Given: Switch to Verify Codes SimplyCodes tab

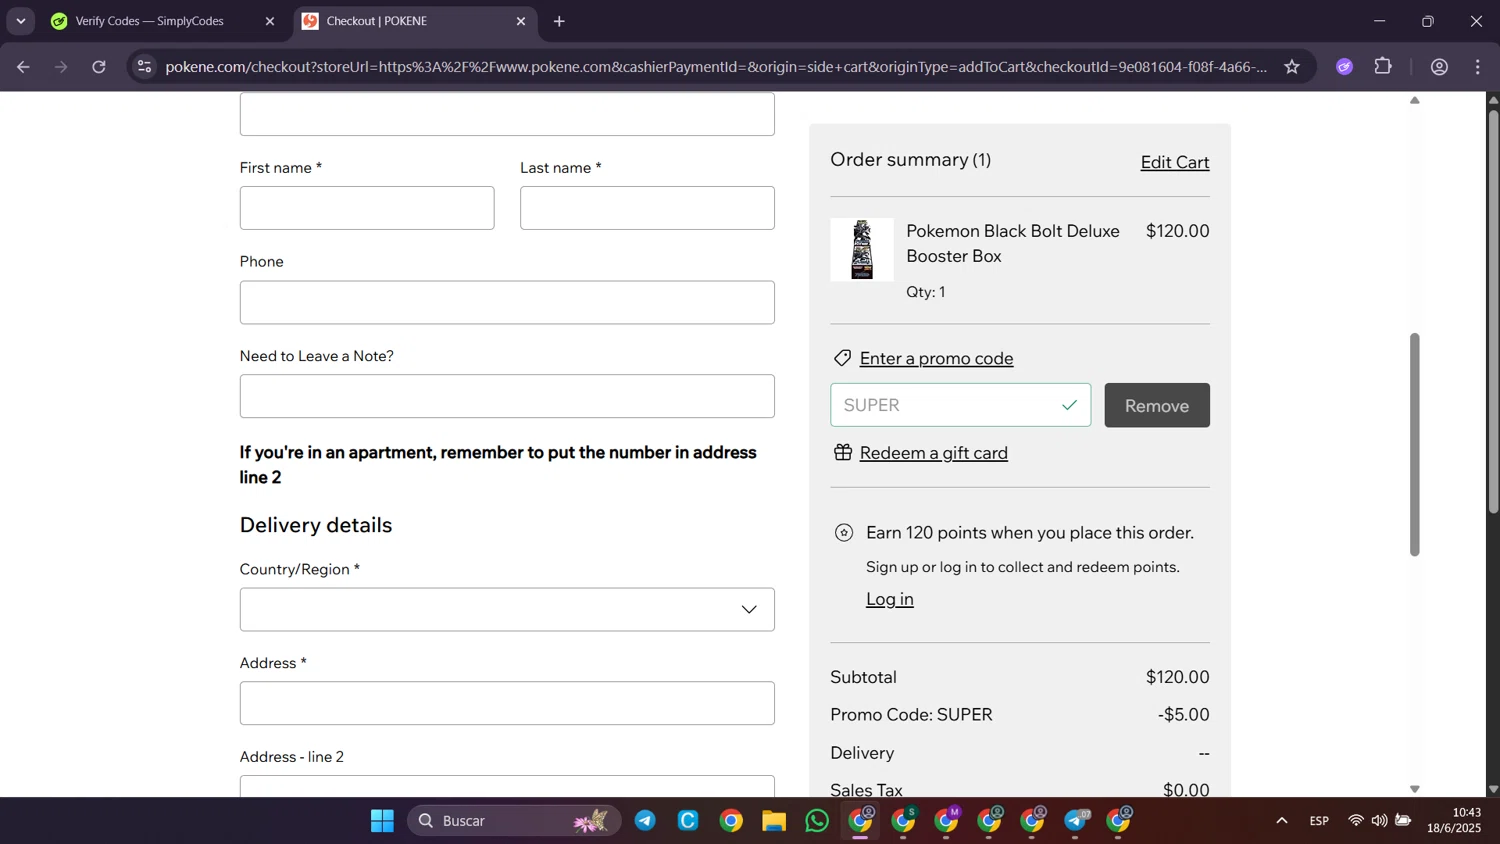Looking at the screenshot, I should coord(150,21).
